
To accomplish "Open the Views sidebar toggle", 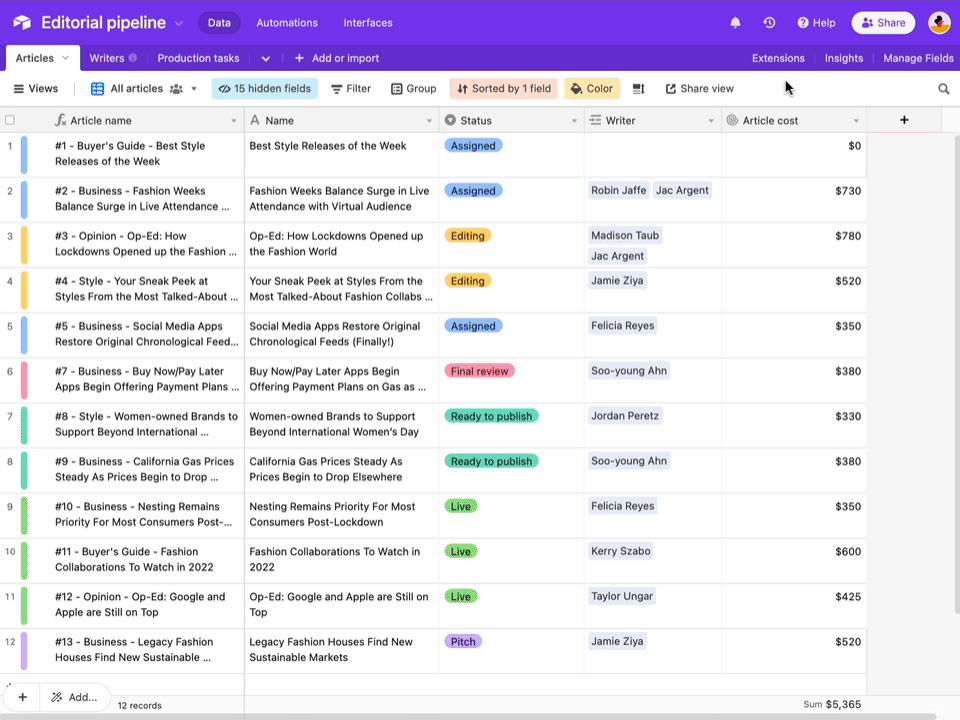I will pos(36,89).
